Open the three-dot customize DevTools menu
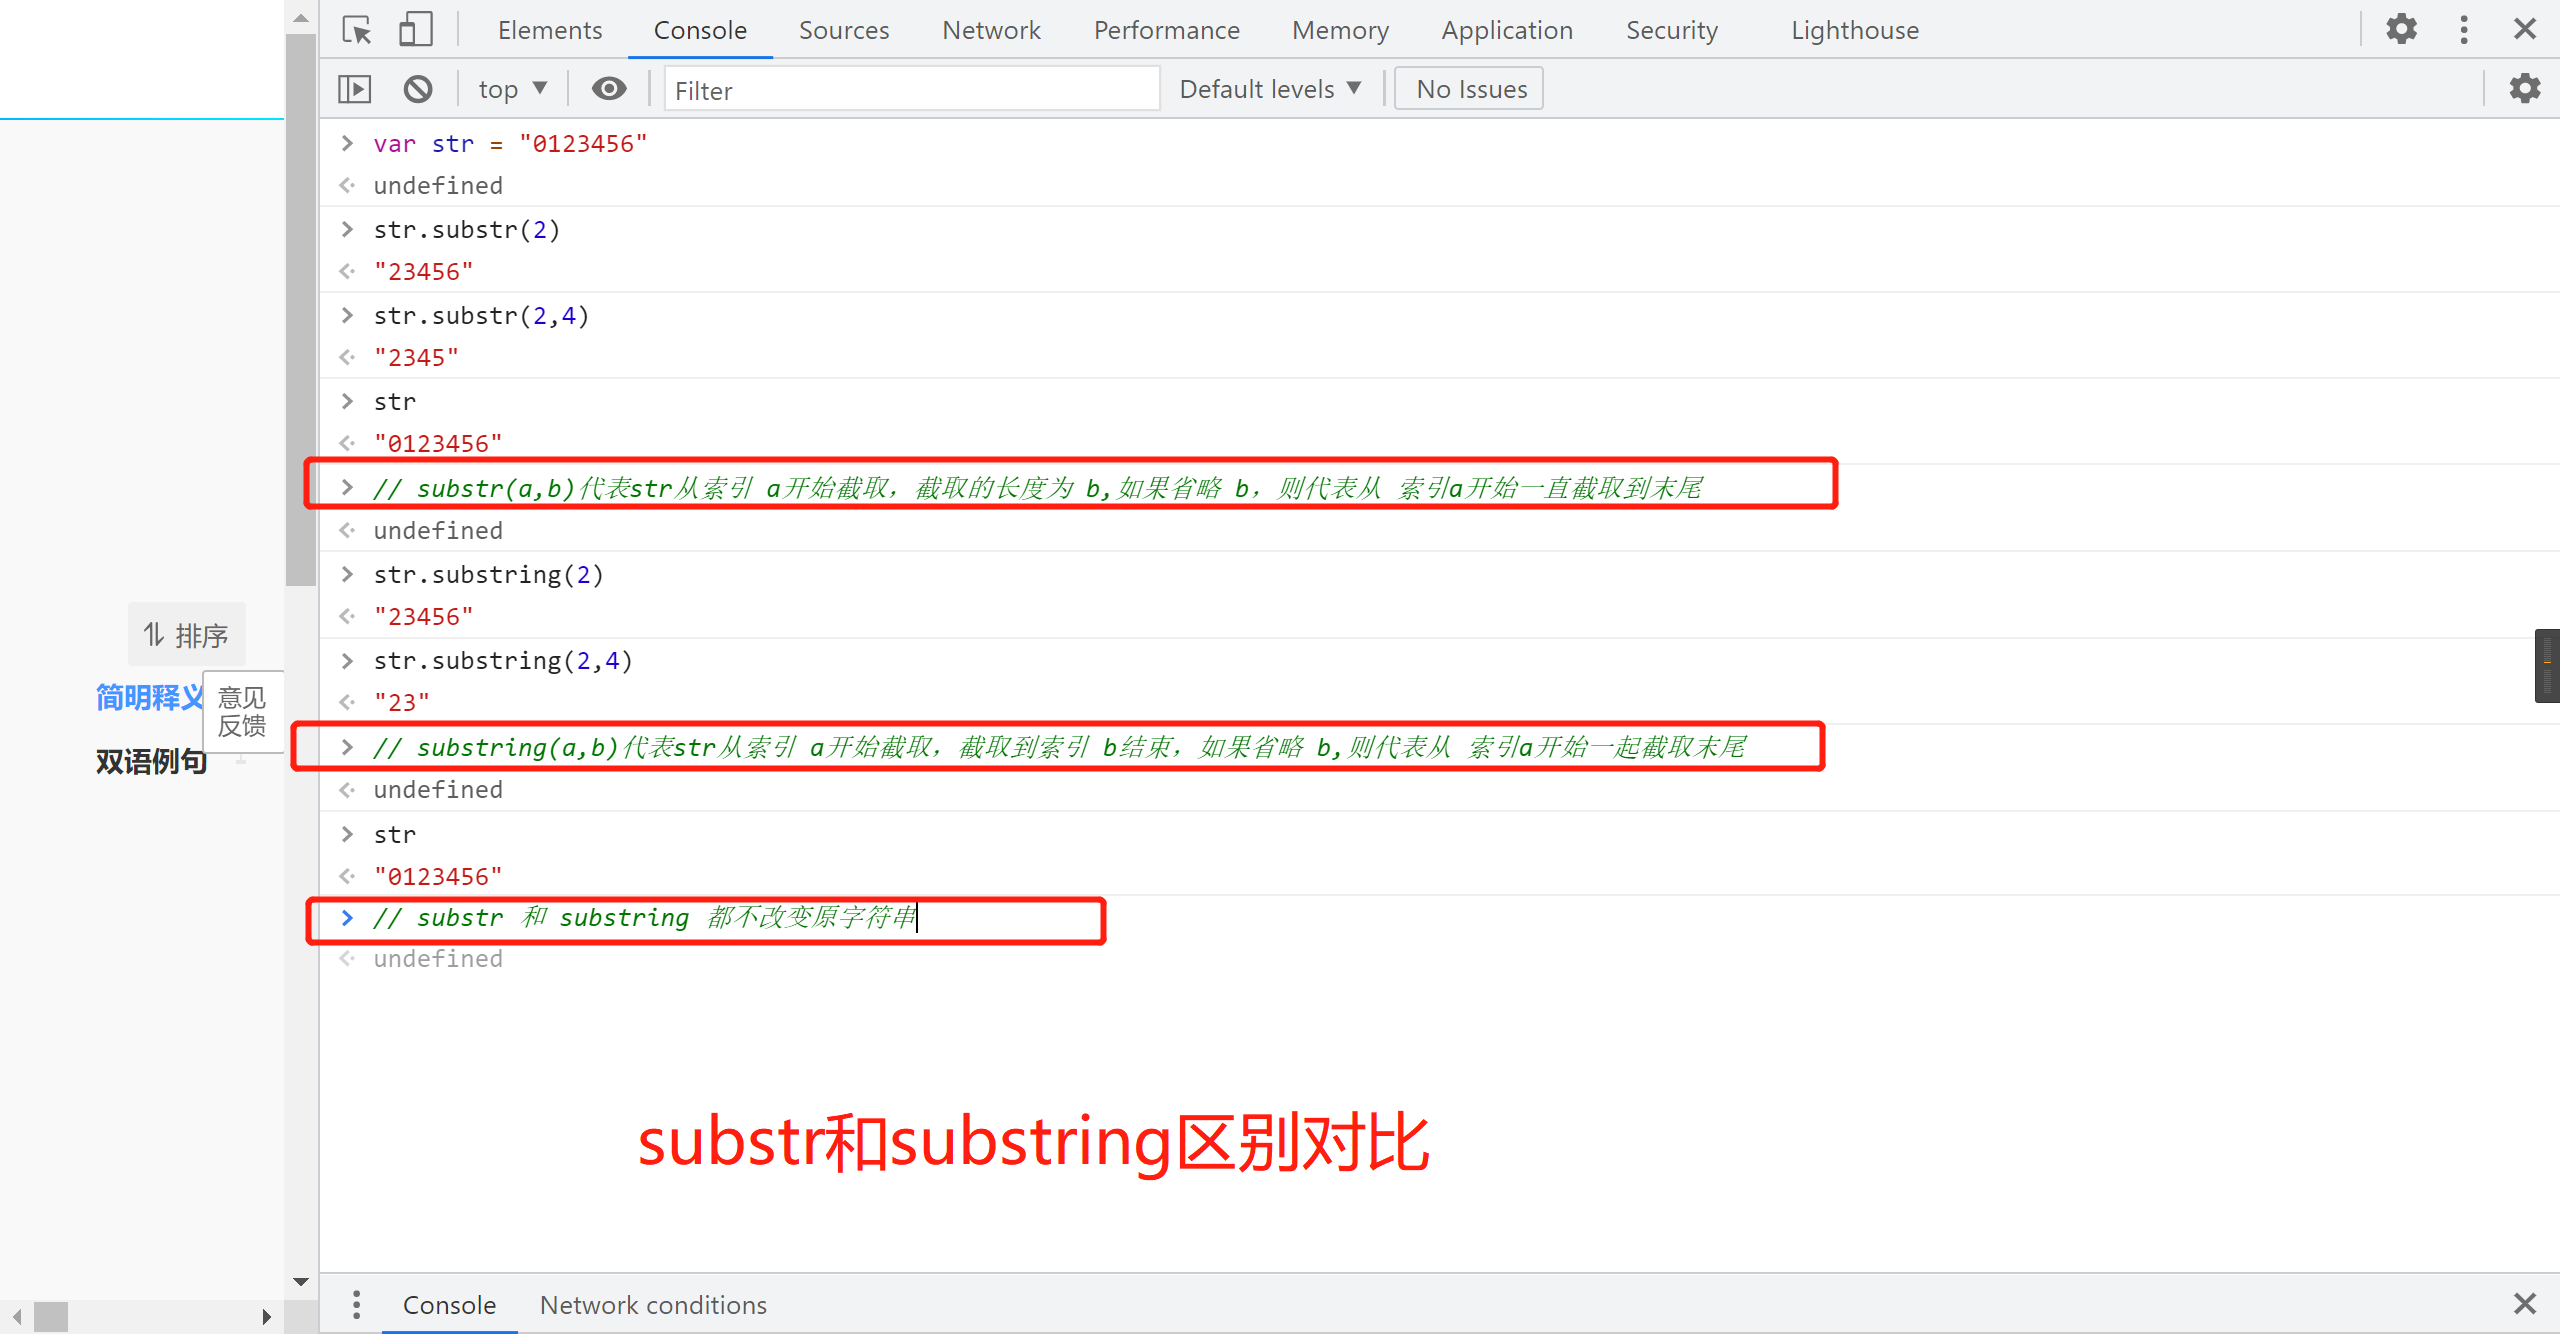 [2464, 30]
